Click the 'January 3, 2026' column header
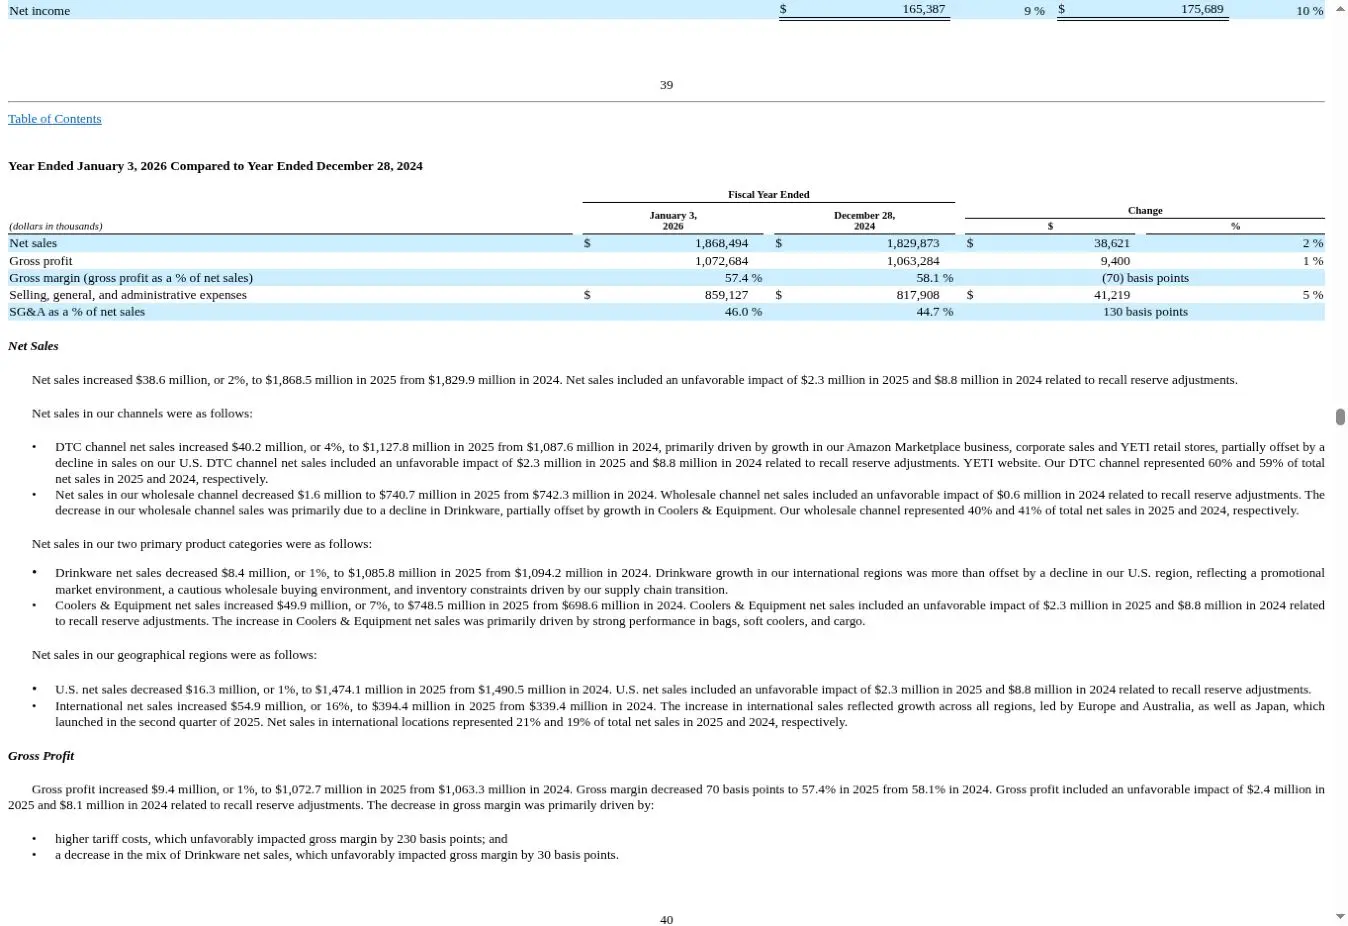Screen dimensions: 1348x926 tap(673, 221)
